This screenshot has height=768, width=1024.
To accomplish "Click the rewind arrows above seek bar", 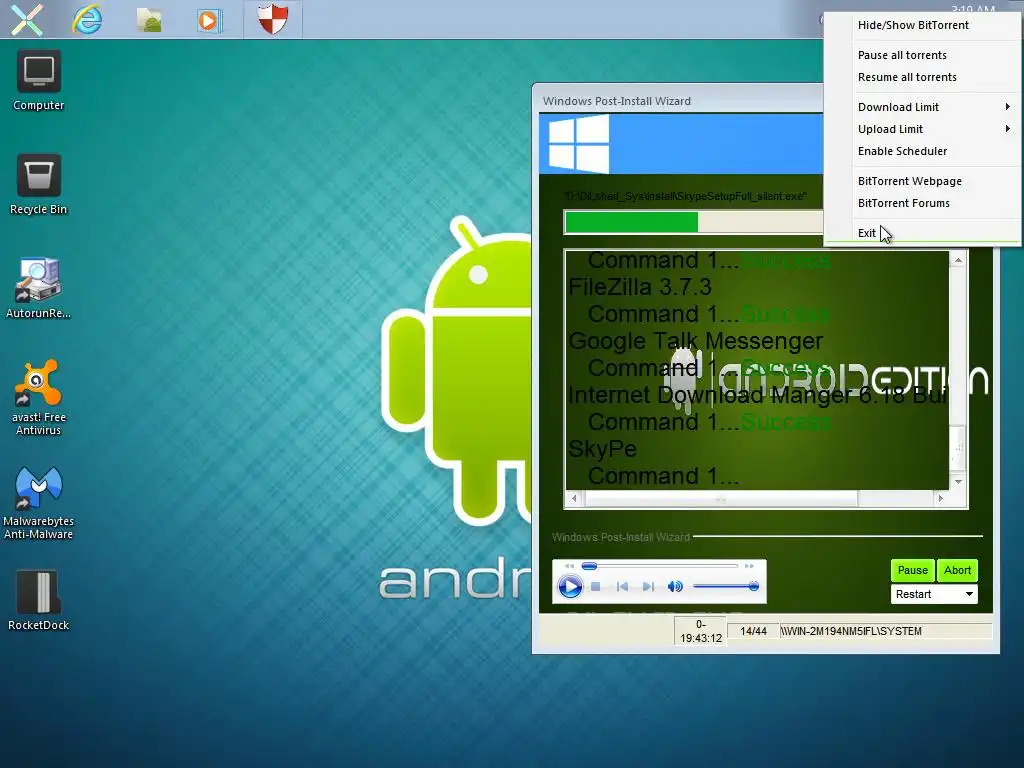I will coord(569,566).
